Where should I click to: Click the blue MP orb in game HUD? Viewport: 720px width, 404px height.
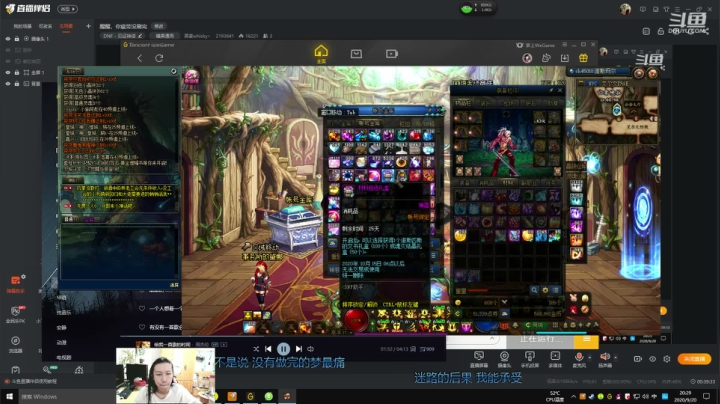point(486,325)
